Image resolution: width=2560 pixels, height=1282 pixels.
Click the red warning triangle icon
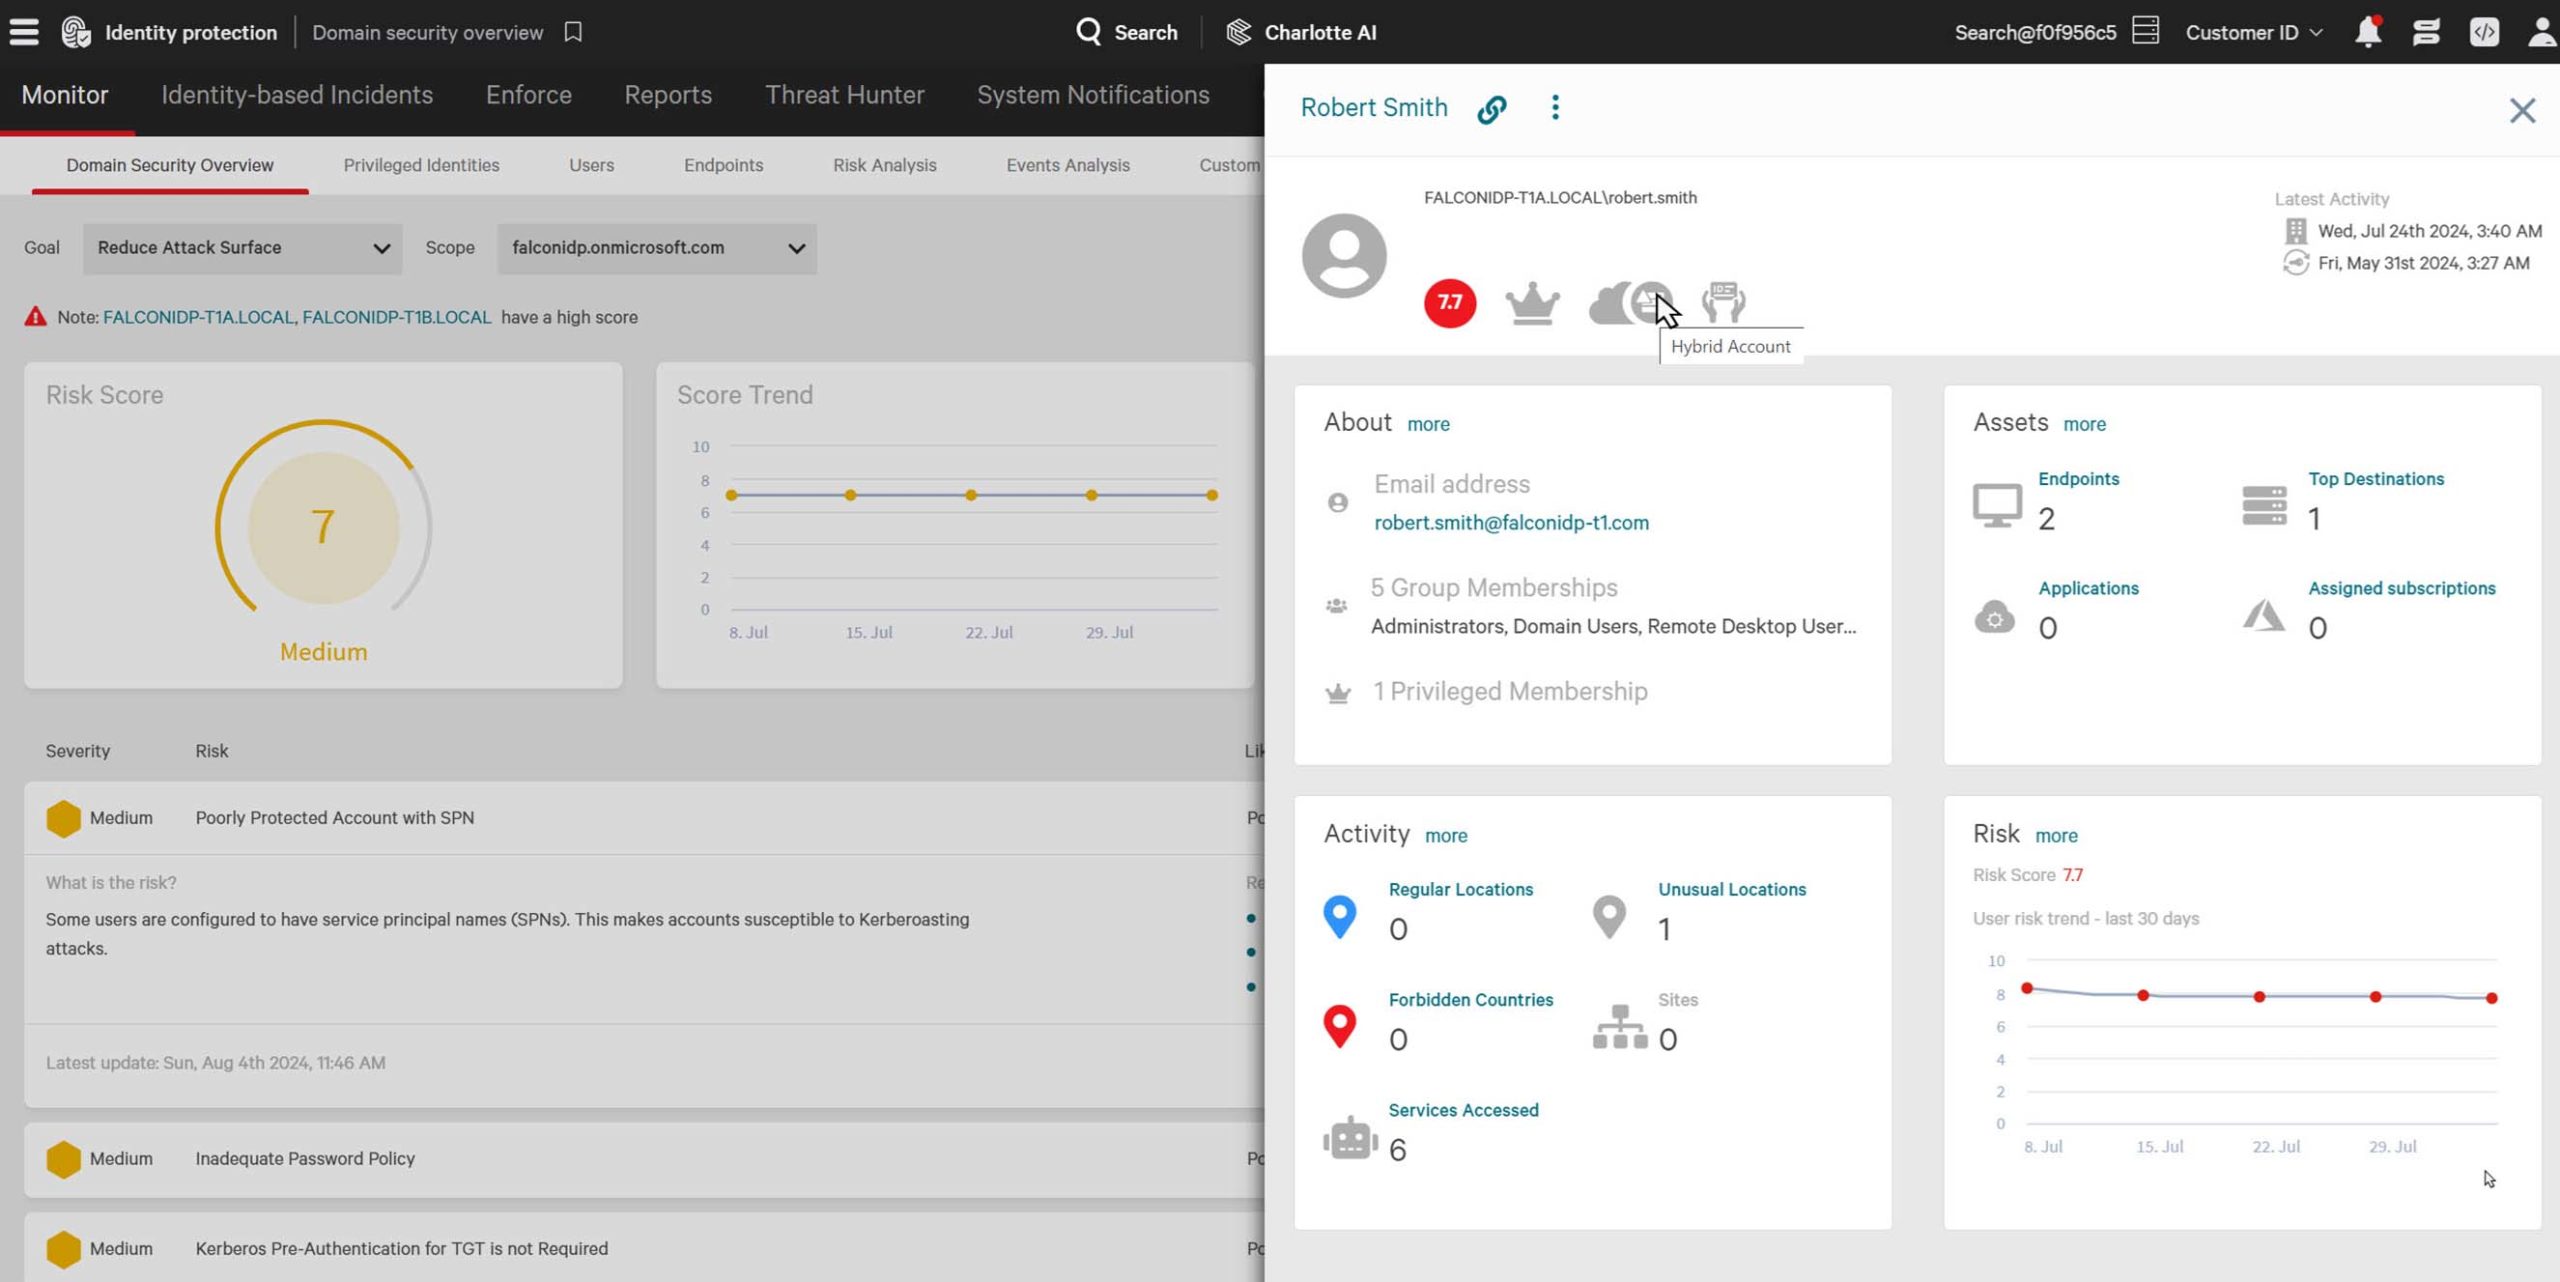point(36,317)
